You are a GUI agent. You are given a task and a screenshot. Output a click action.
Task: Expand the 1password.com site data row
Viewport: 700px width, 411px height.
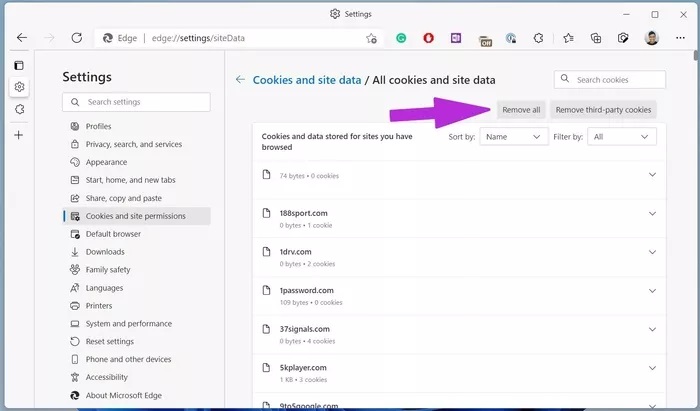pyautogui.click(x=652, y=290)
